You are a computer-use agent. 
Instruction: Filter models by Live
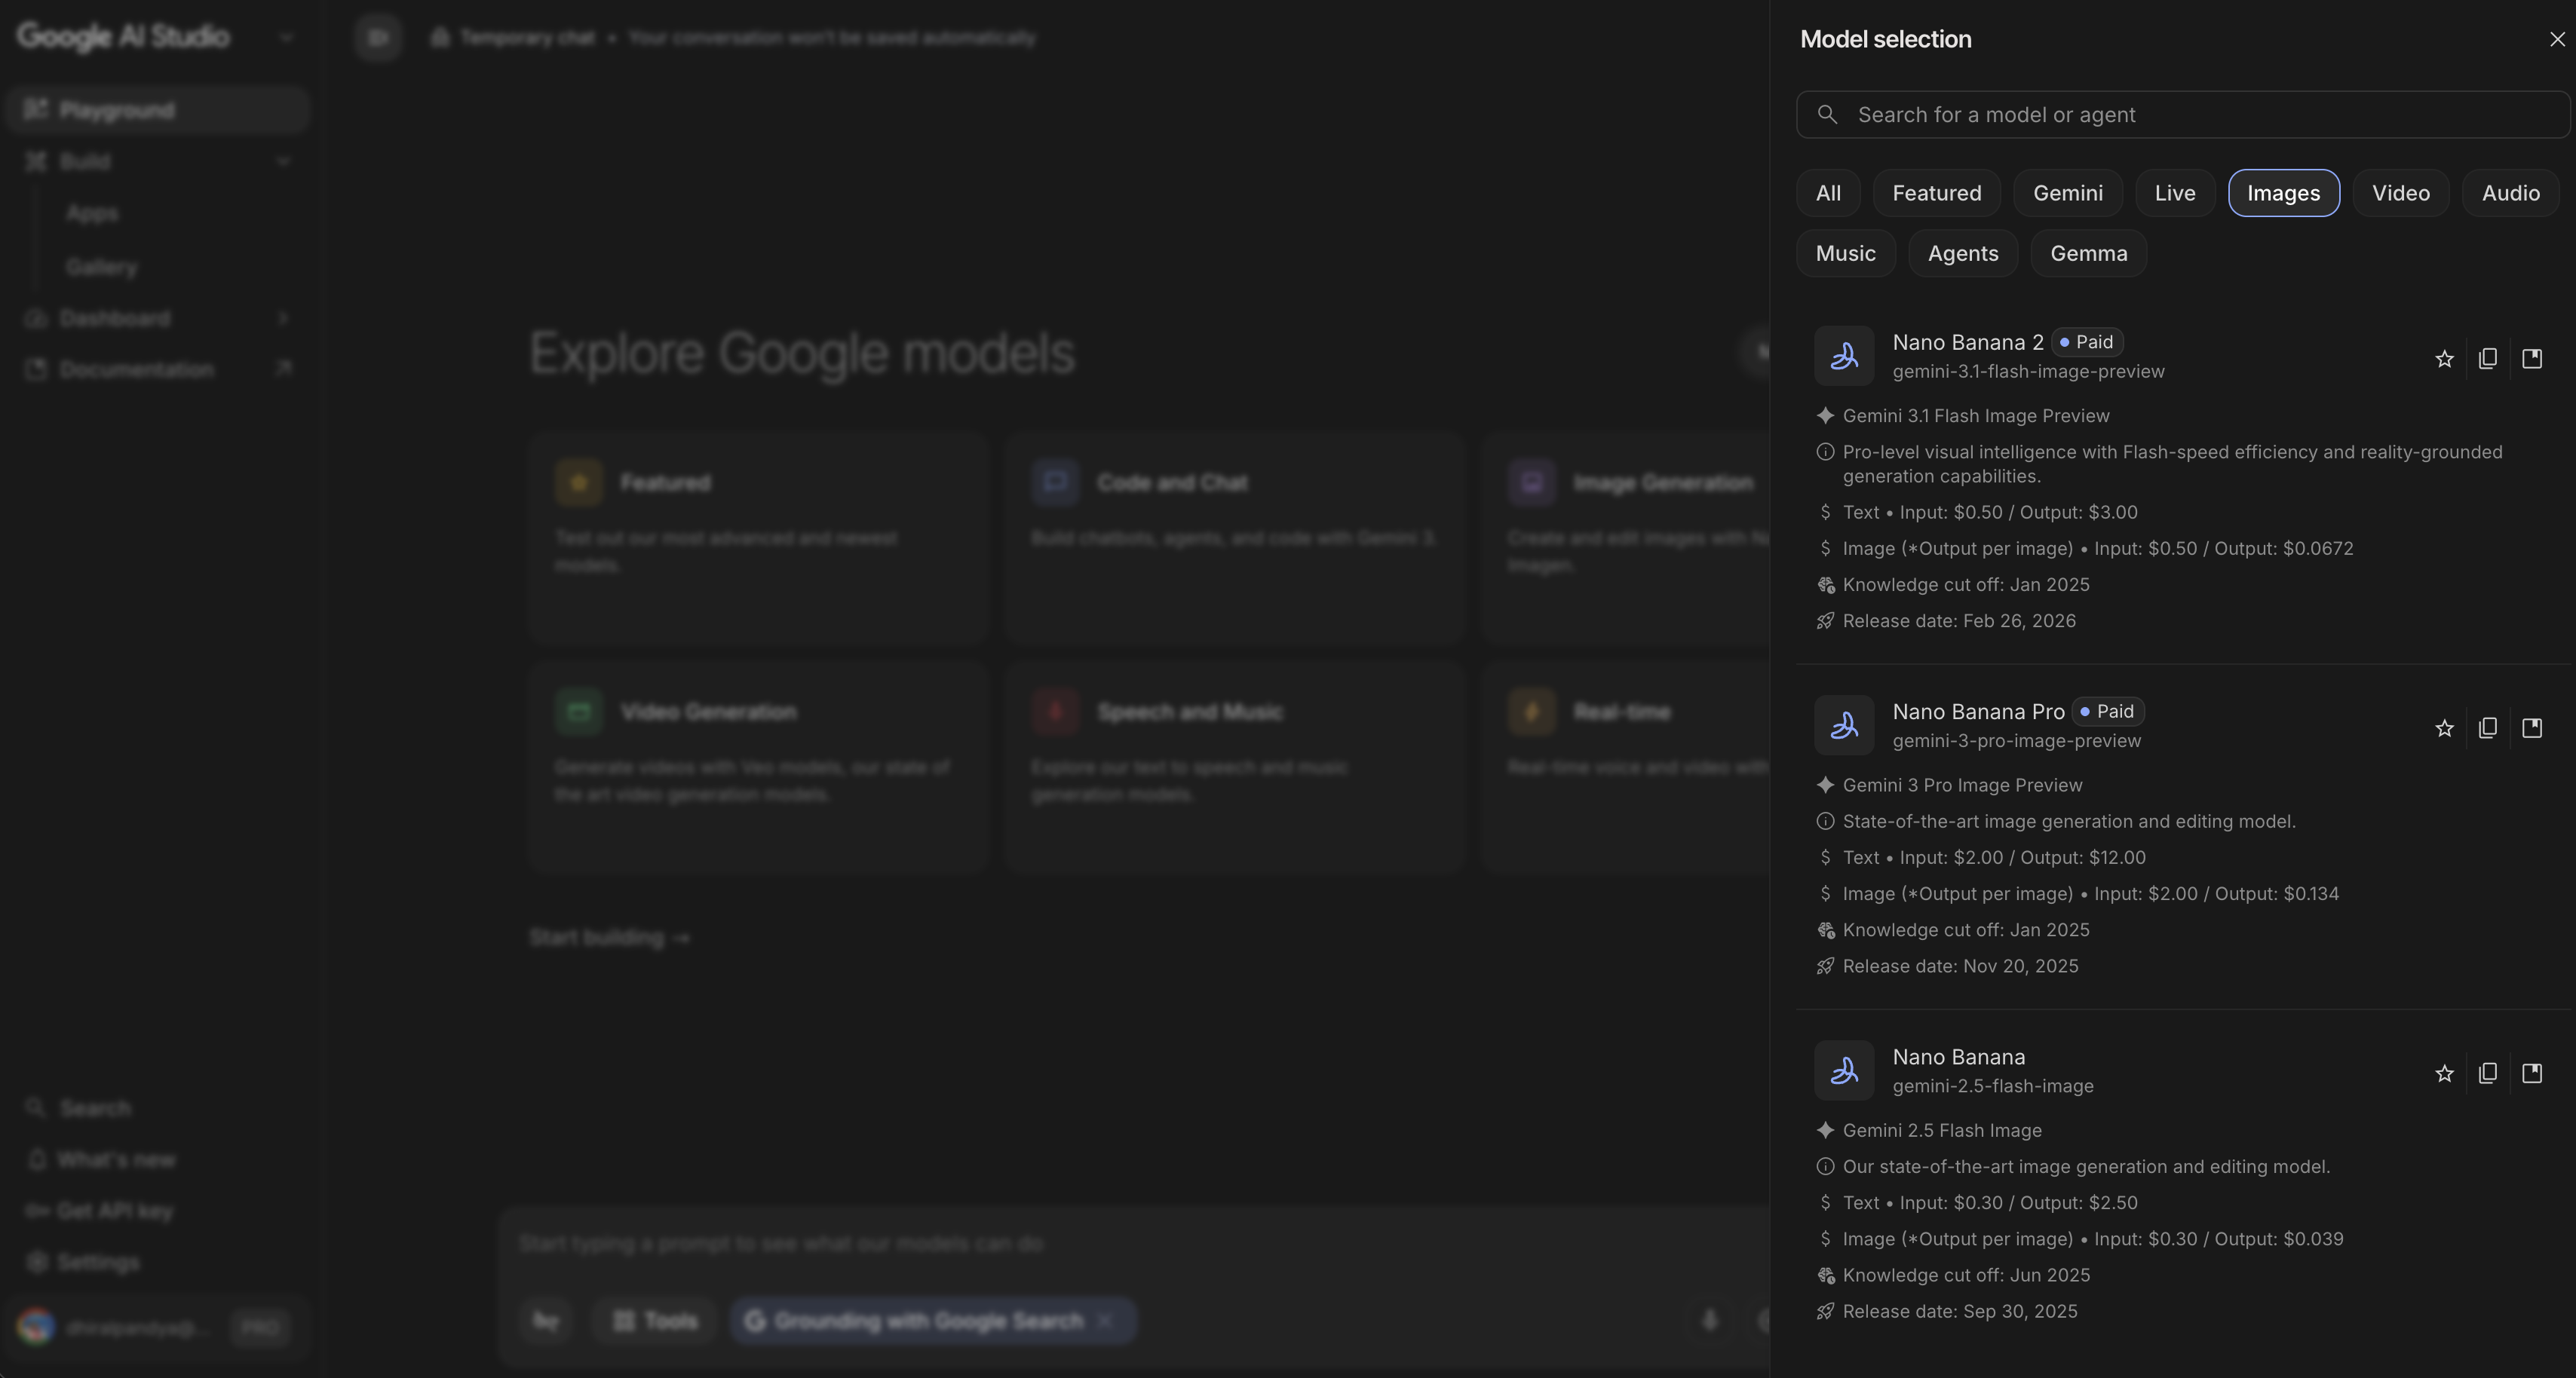(2175, 193)
